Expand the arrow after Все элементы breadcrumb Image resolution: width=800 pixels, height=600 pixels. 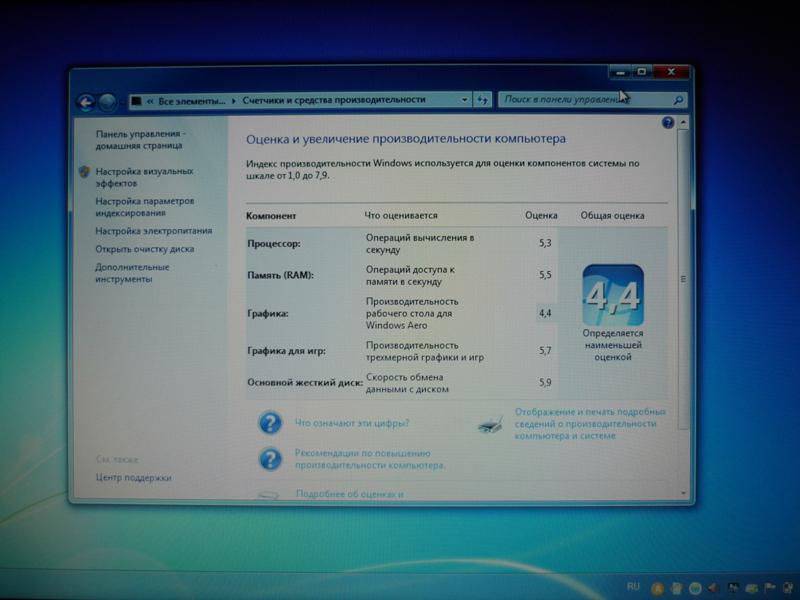pos(234,101)
